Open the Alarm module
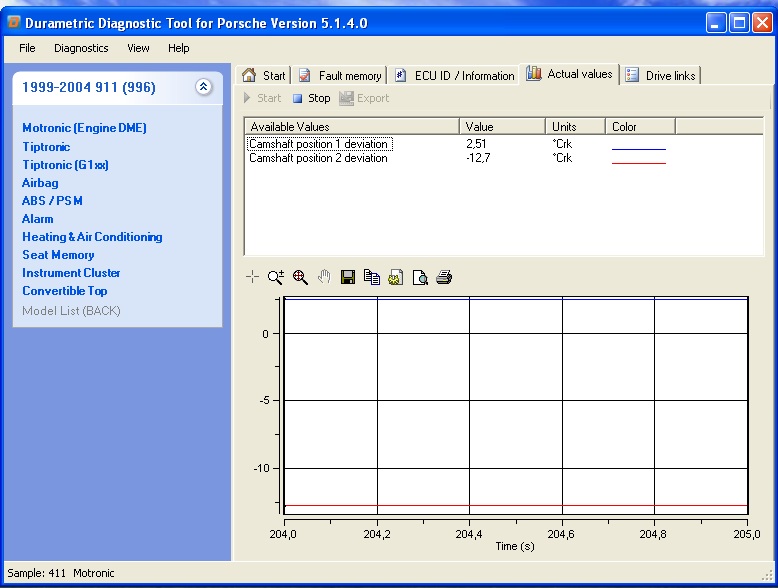 click(38, 219)
